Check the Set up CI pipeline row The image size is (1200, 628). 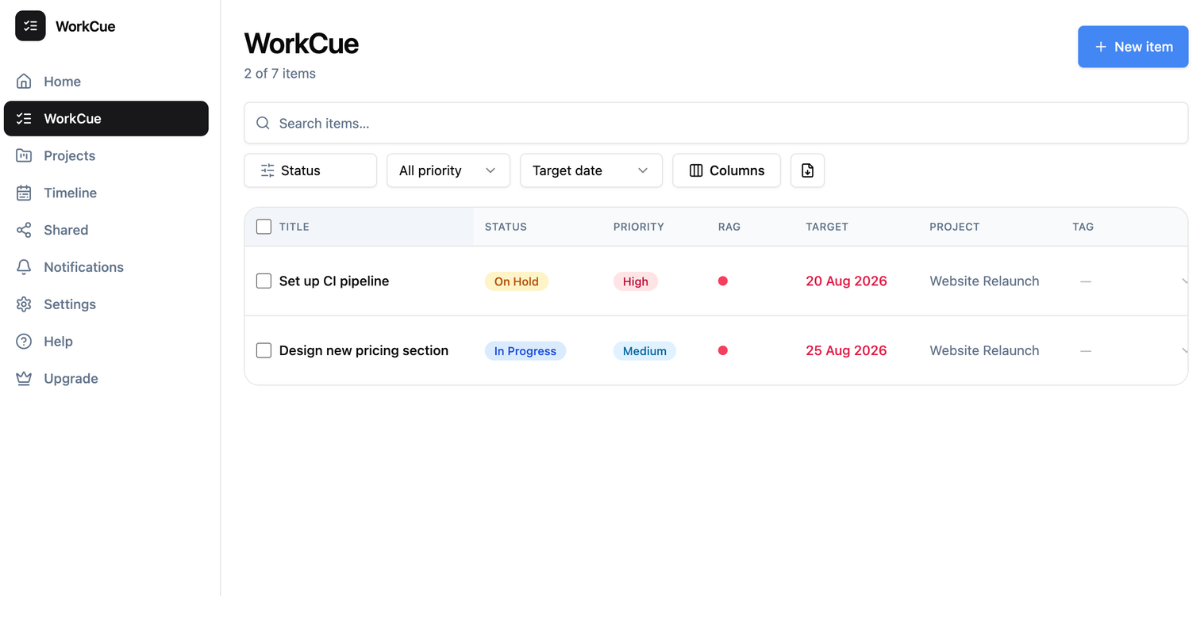[x=264, y=281]
